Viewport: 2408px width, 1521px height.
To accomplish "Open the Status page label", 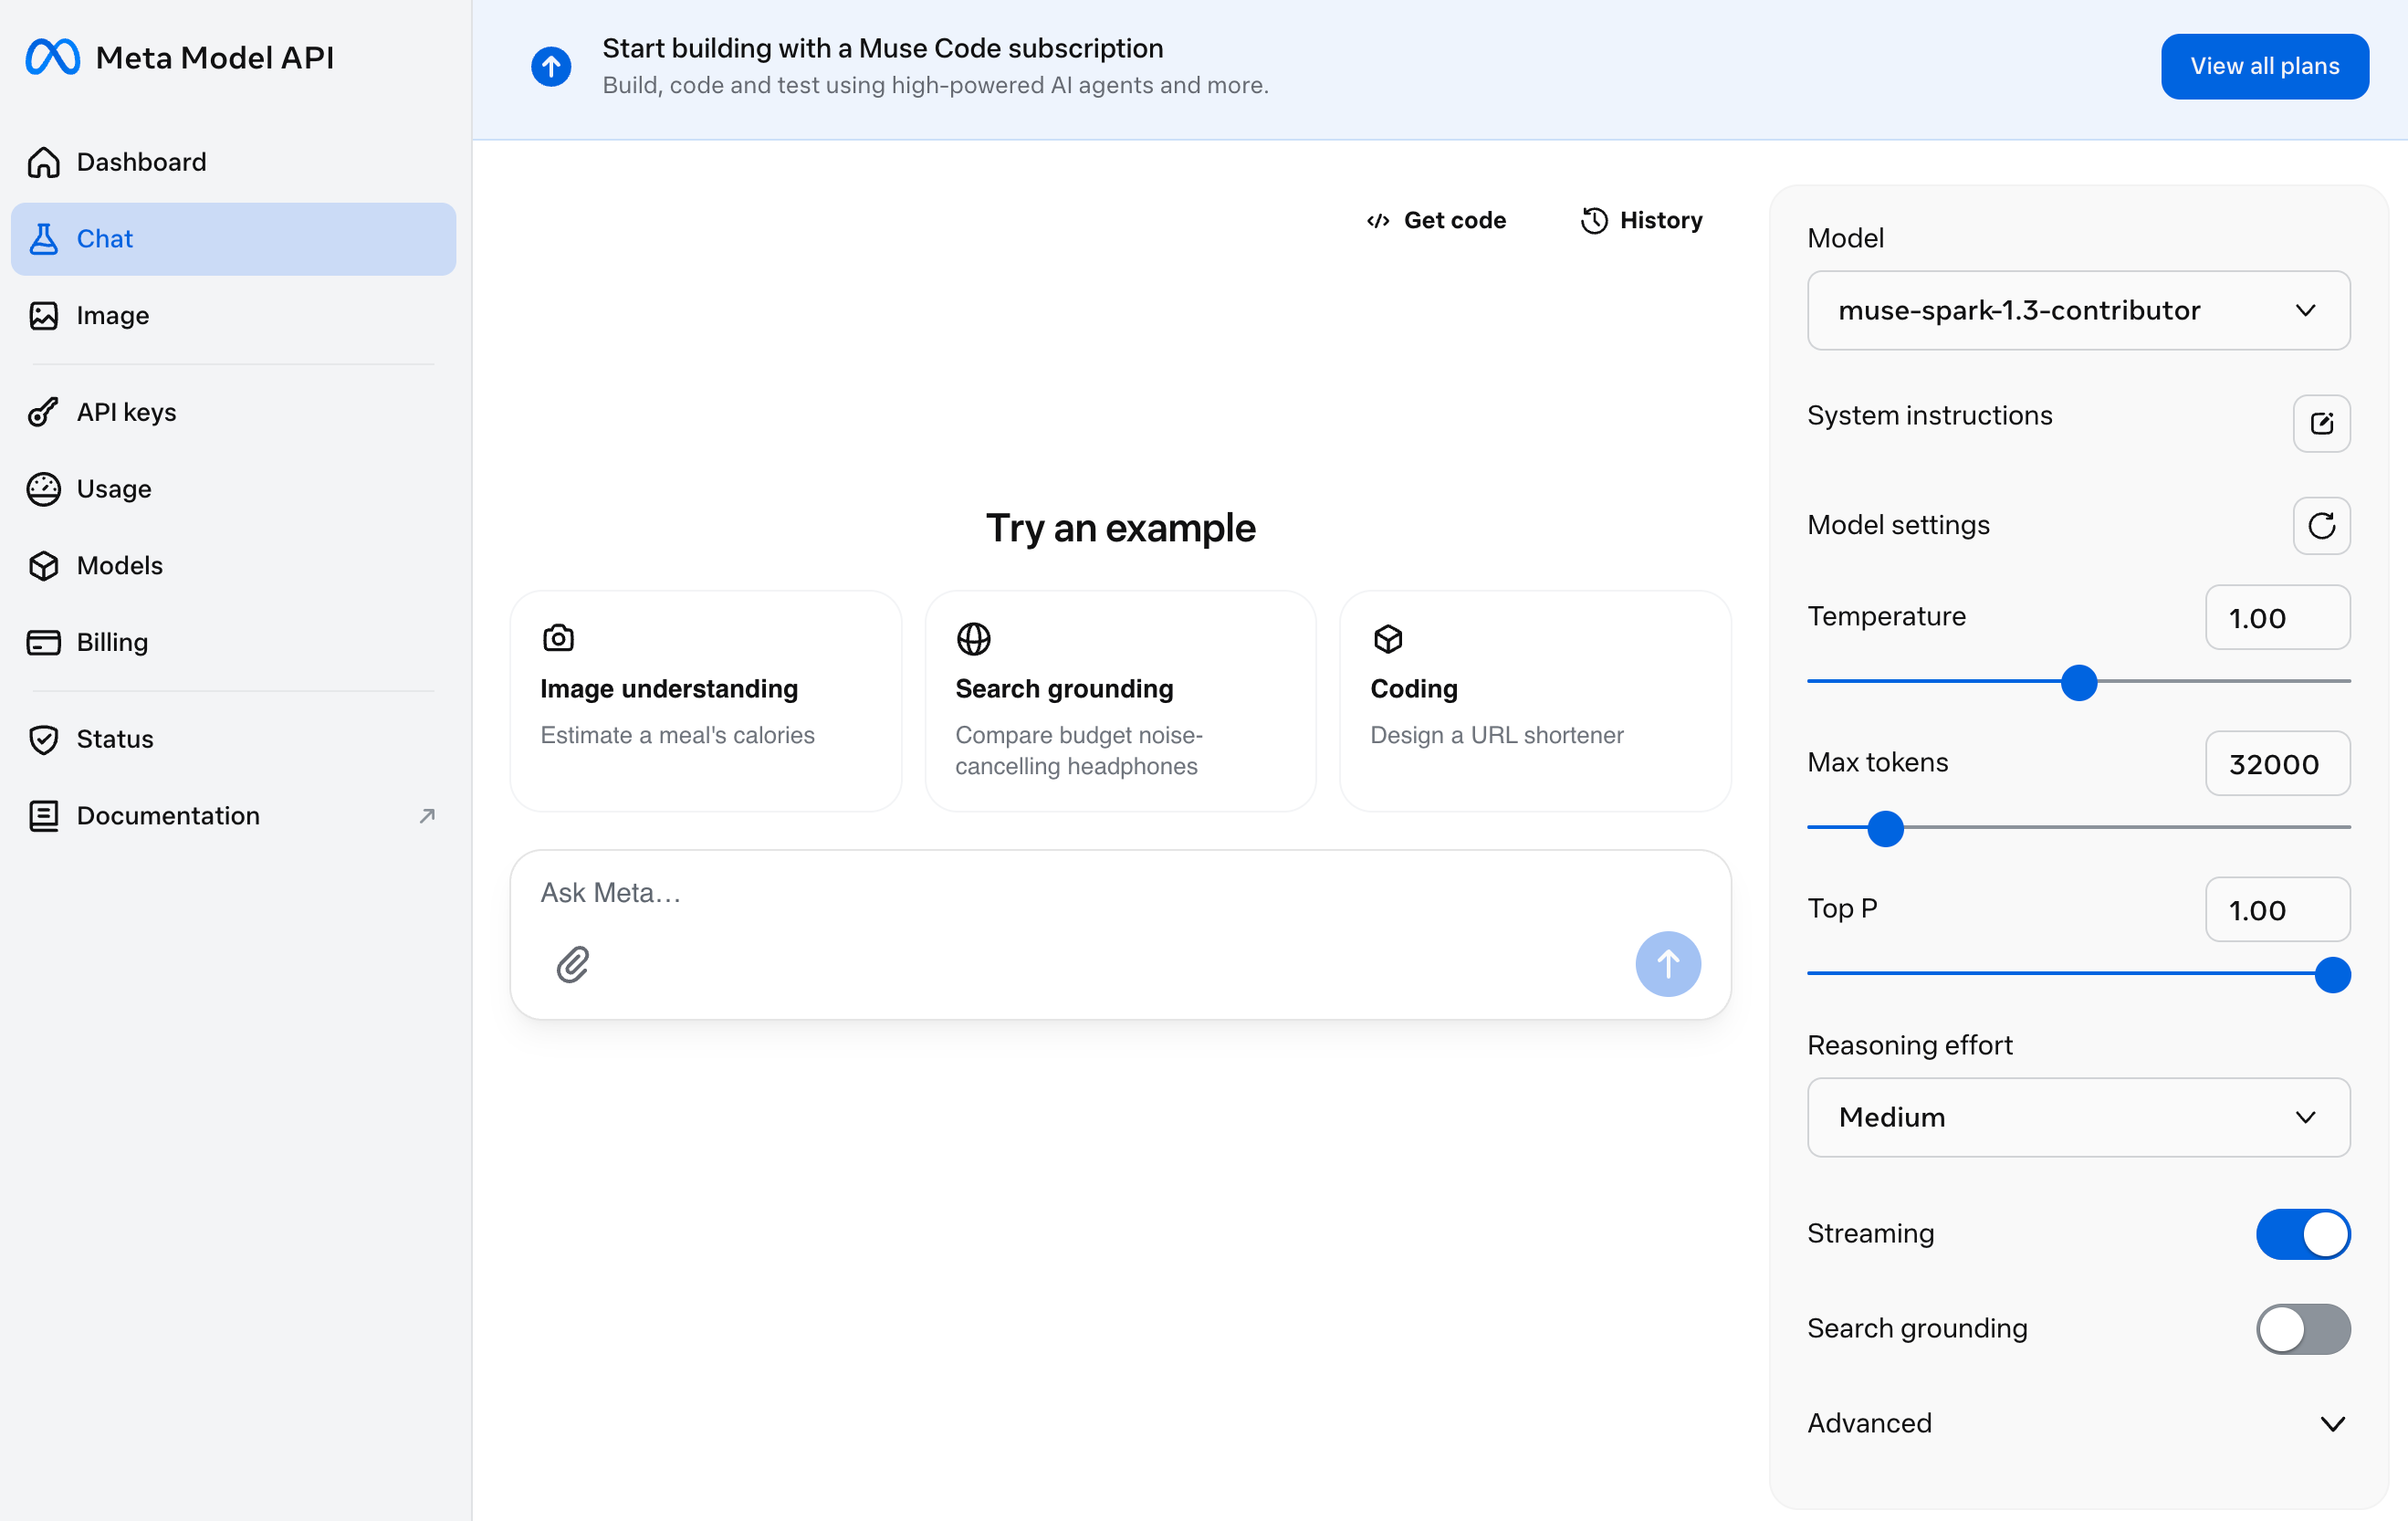I will pyautogui.click(x=115, y=739).
